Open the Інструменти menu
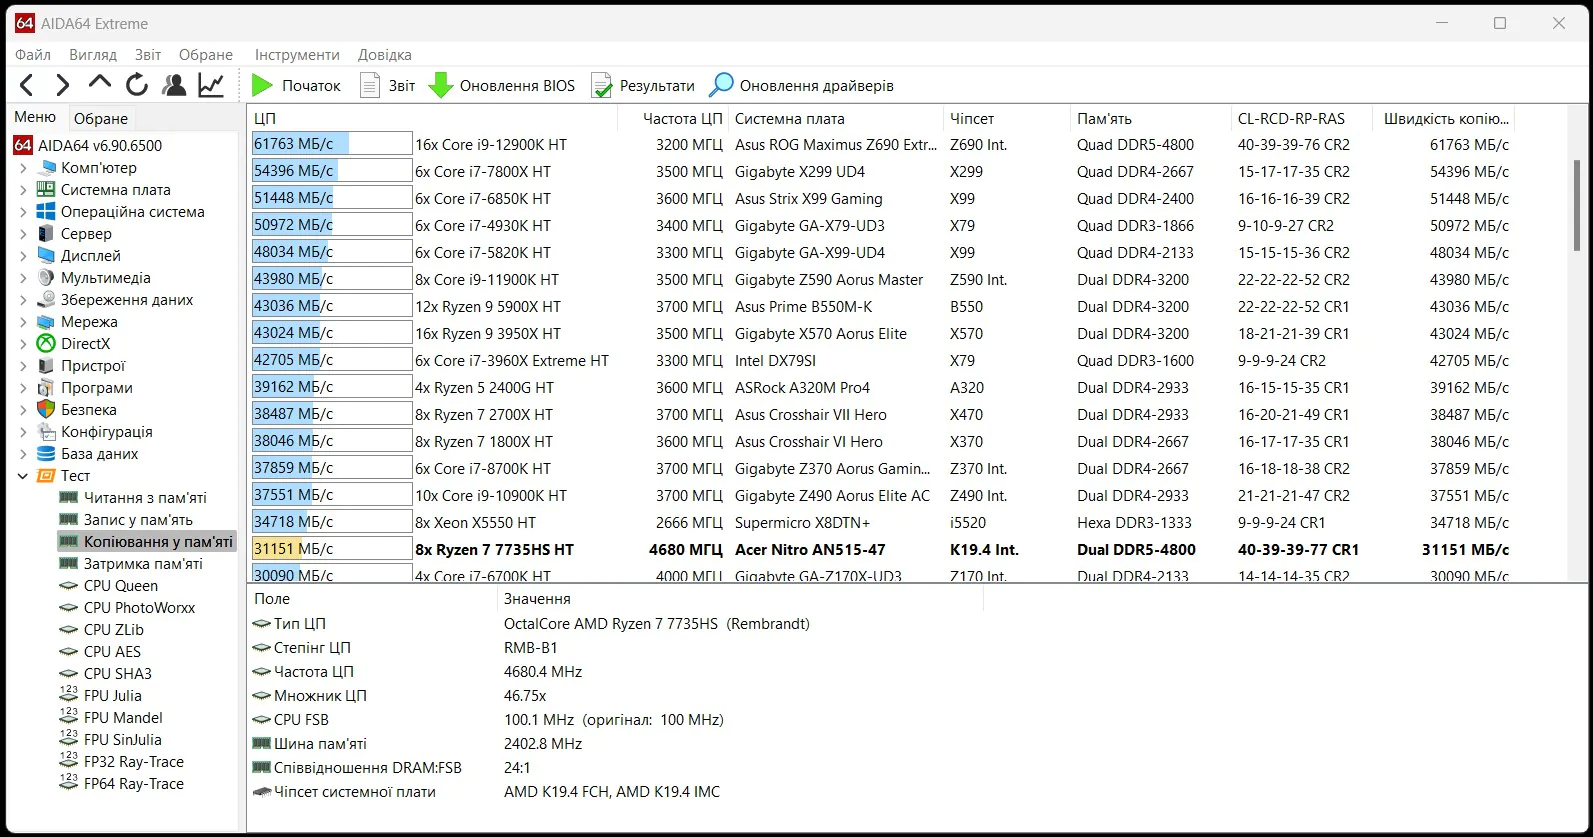The height and width of the screenshot is (837, 1593). pyautogui.click(x=297, y=55)
